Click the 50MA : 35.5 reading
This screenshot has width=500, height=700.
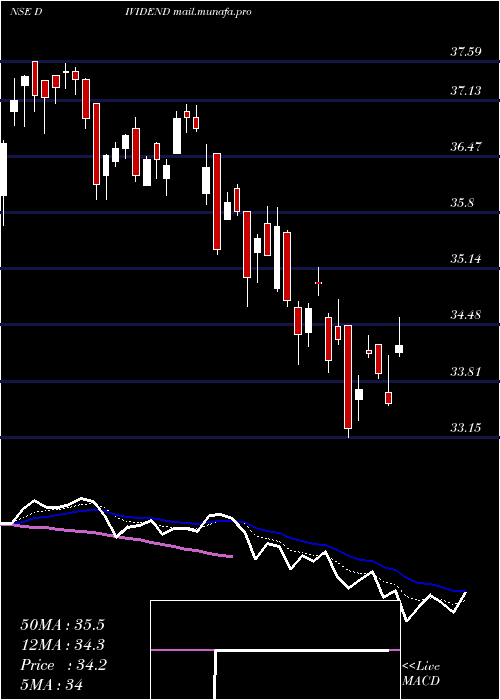click(63, 625)
